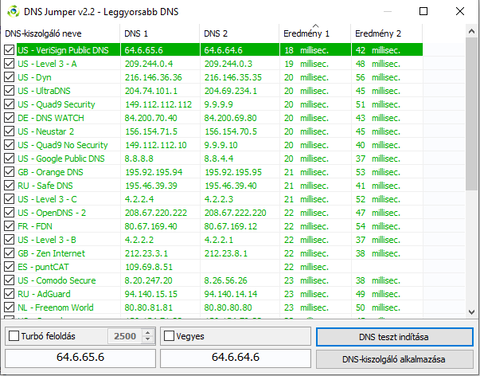The image size is (480, 376).
Task: Enable the Vegyes checkbox
Action: pyautogui.click(x=169, y=336)
